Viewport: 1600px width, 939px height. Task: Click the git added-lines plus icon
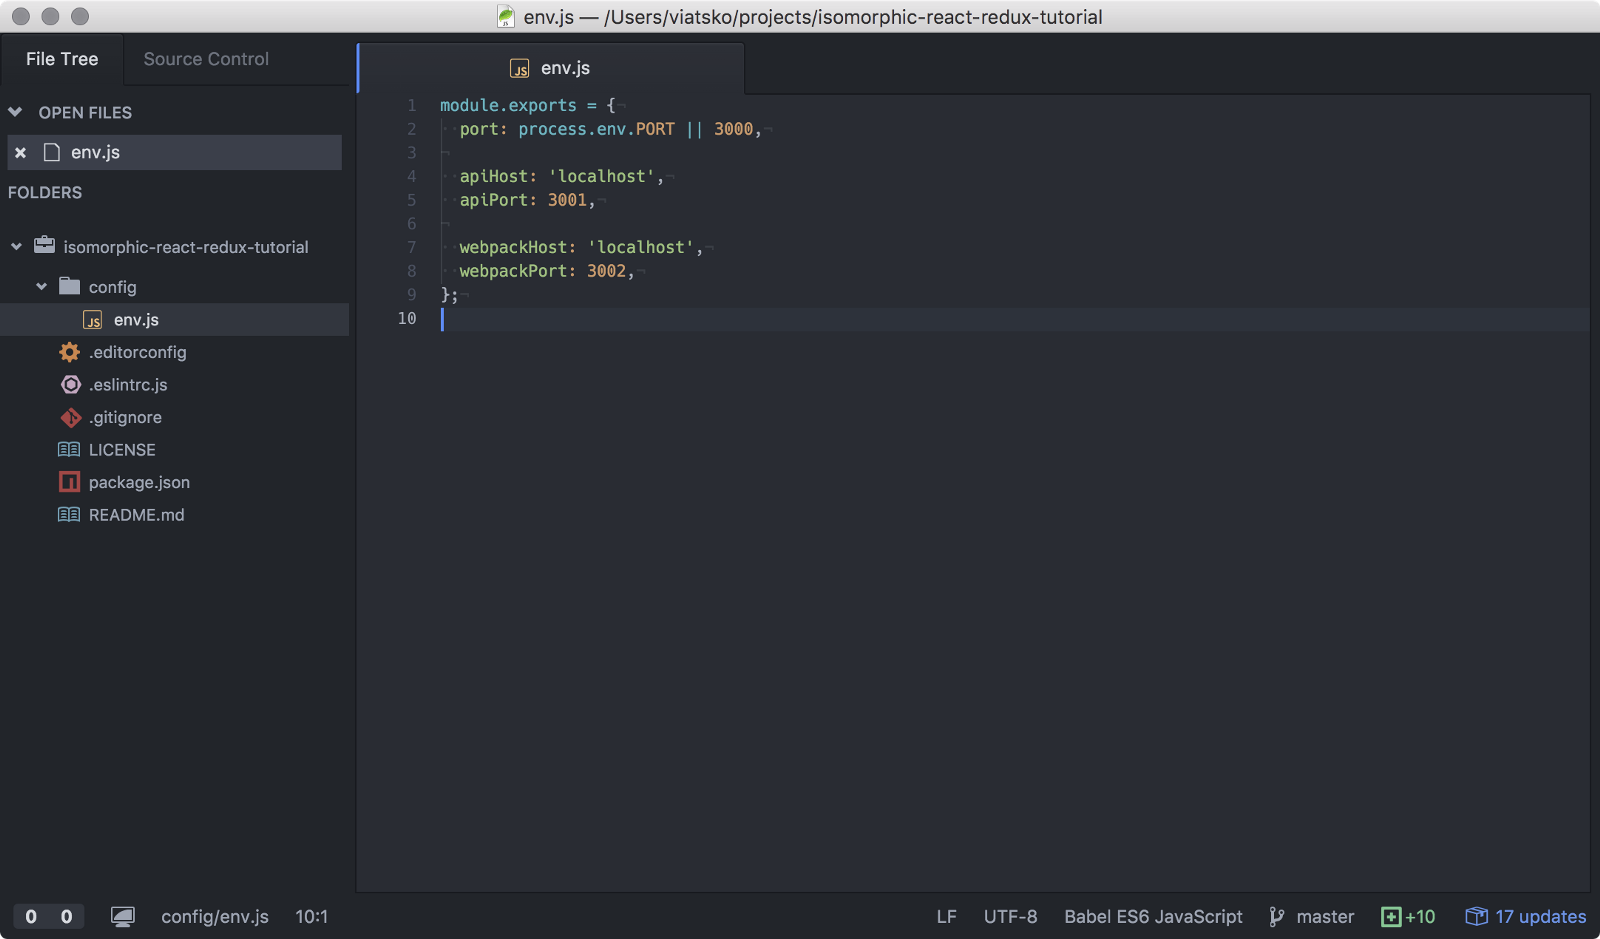pos(1391,917)
